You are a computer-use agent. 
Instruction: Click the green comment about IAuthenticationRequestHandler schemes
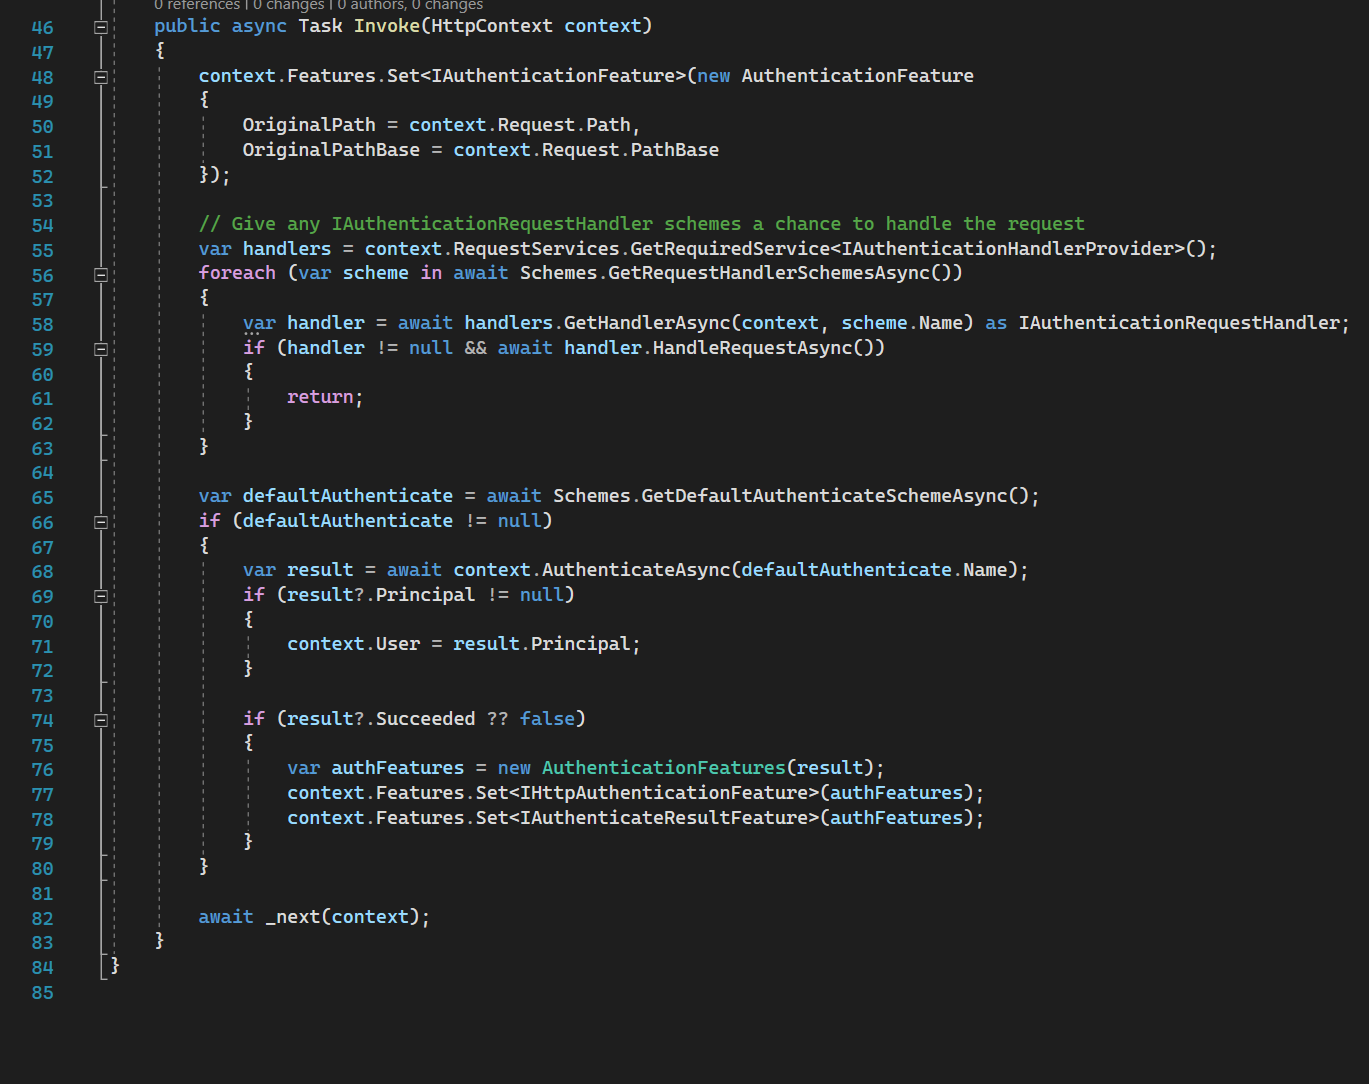(641, 224)
